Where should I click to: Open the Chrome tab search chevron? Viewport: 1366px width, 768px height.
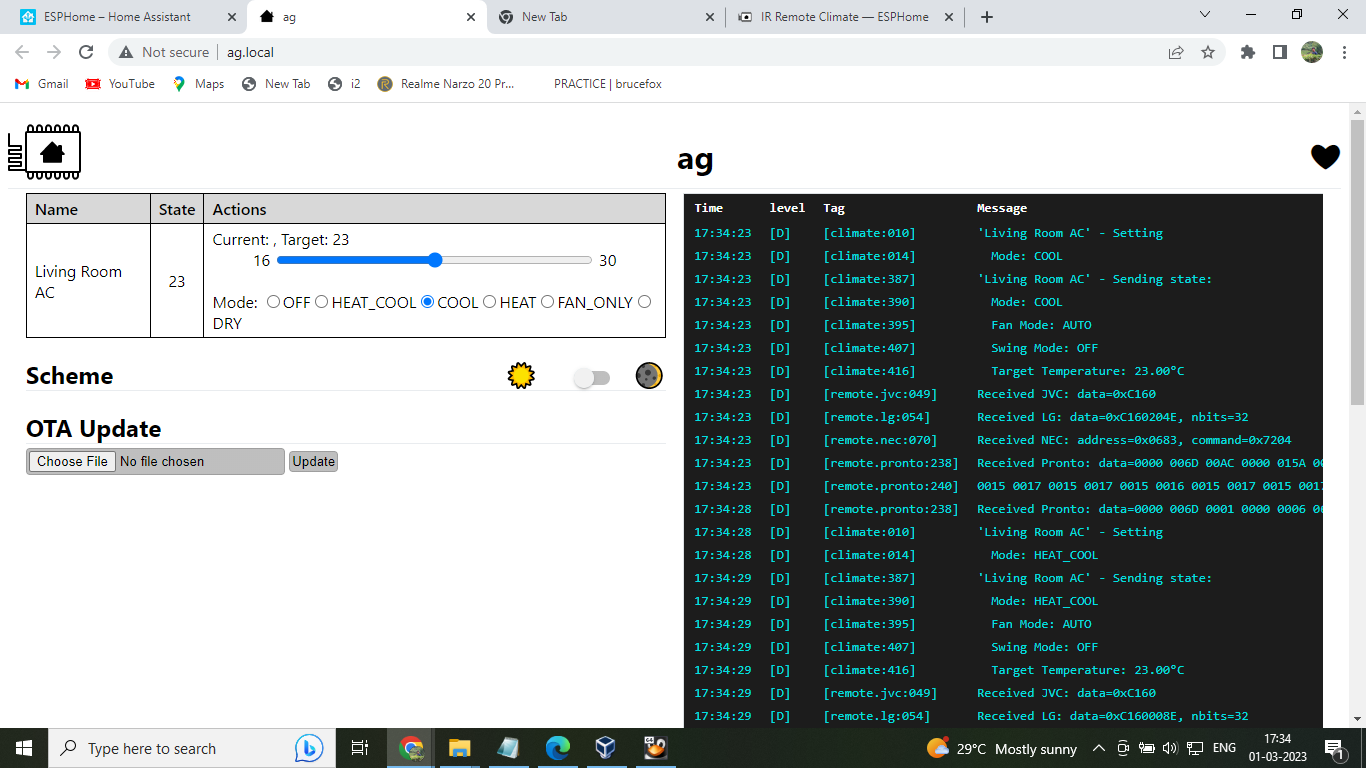(1204, 15)
